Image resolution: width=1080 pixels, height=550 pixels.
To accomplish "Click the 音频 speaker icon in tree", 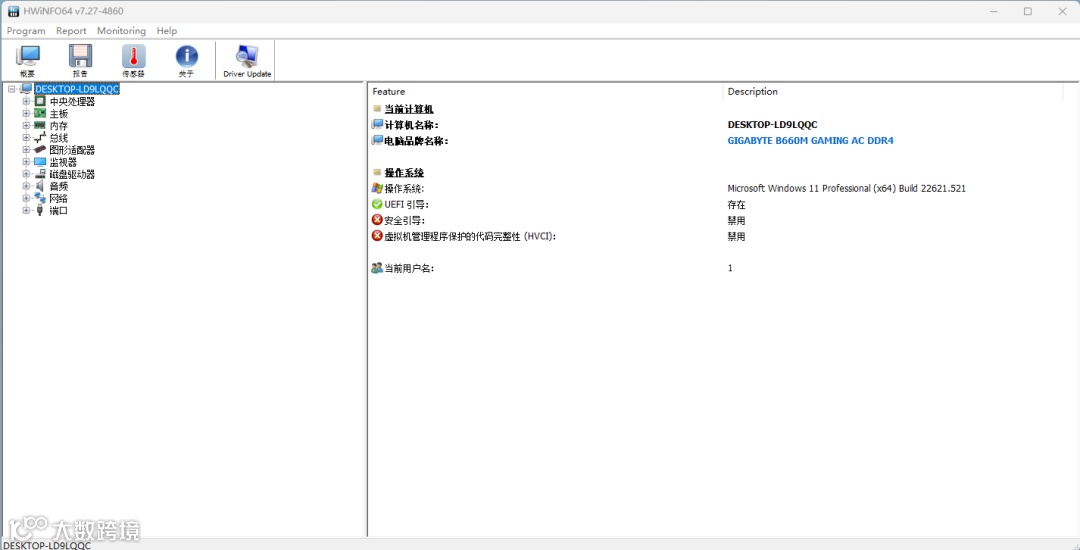I will coord(40,186).
